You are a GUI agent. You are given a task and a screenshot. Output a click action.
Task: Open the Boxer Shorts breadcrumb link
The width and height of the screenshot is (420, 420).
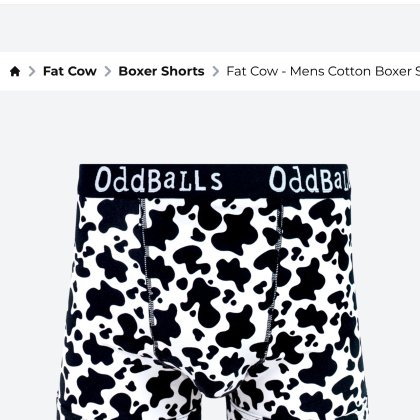[x=161, y=71]
